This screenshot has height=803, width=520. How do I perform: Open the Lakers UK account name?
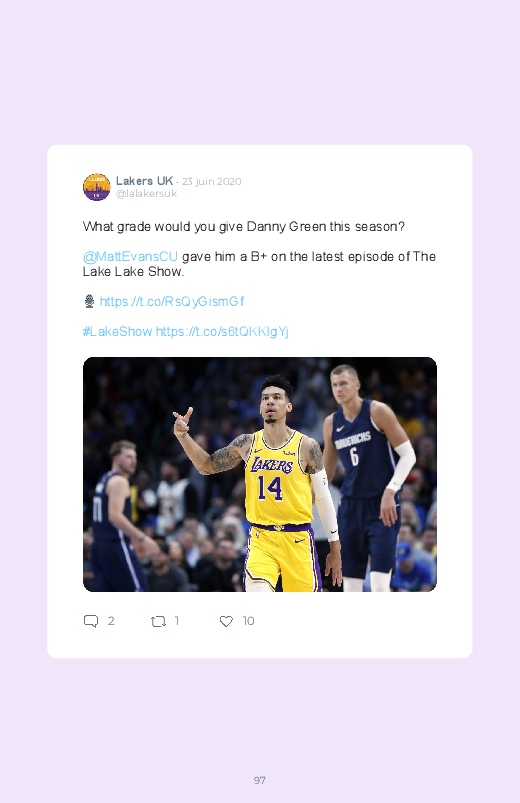coord(144,181)
